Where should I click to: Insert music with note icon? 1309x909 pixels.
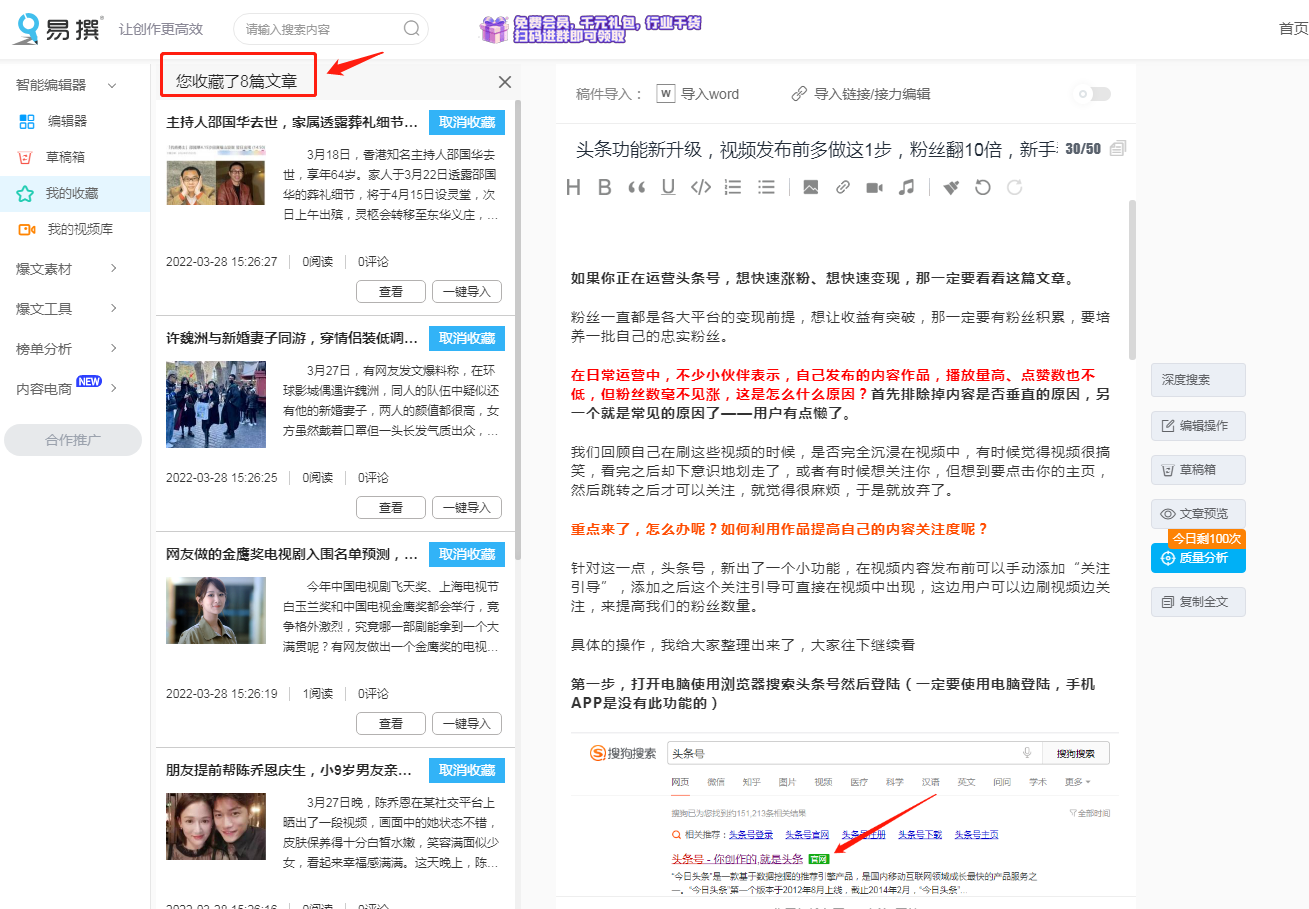click(906, 187)
